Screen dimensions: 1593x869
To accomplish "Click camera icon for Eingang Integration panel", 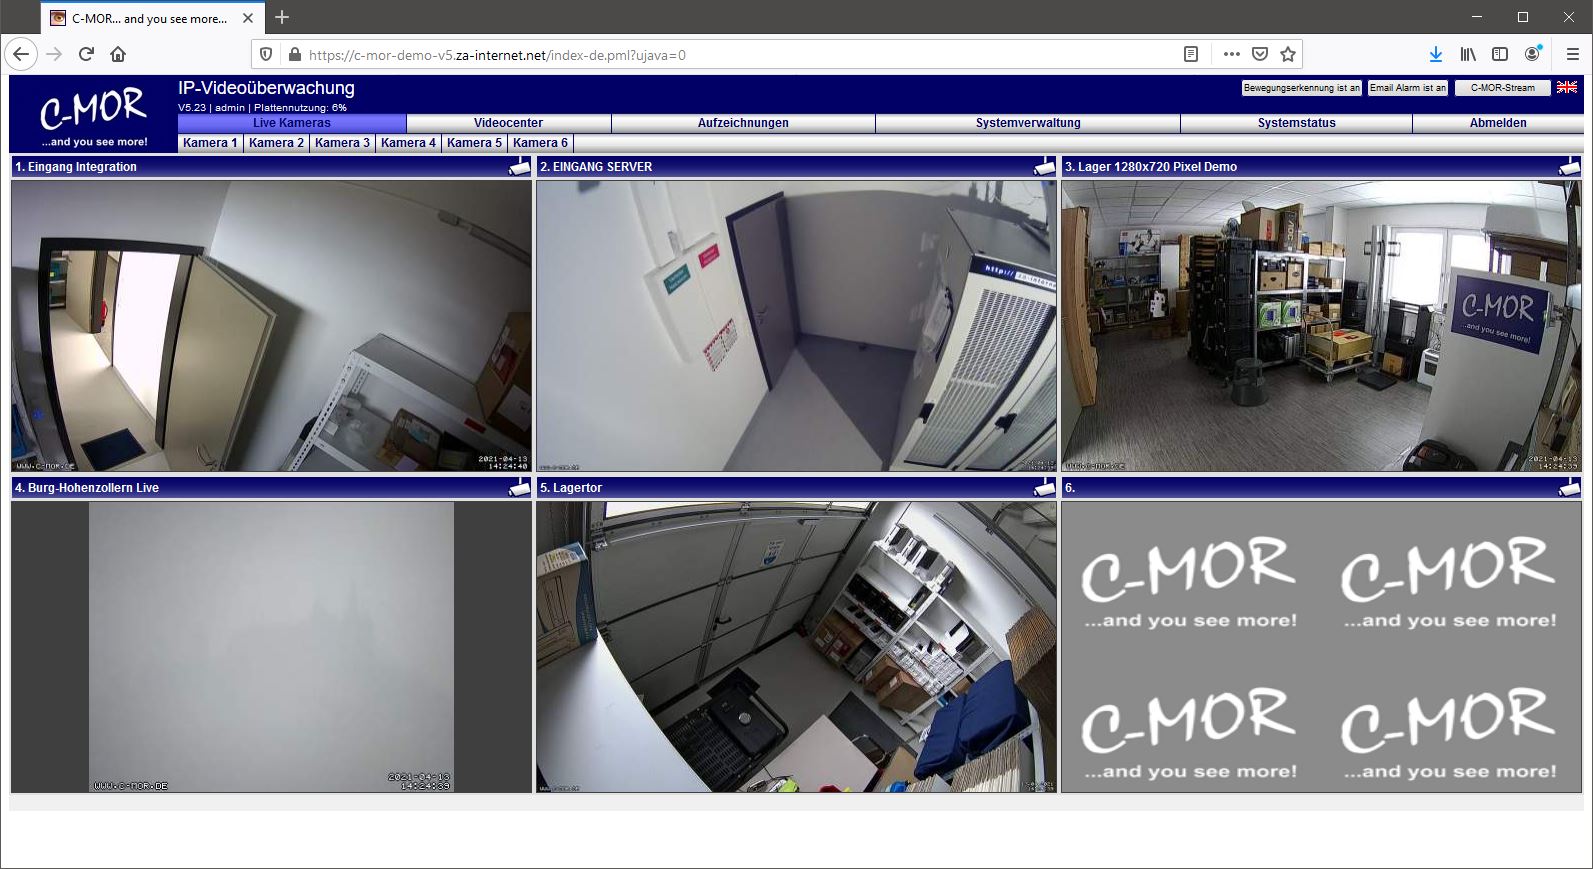I will [519, 166].
